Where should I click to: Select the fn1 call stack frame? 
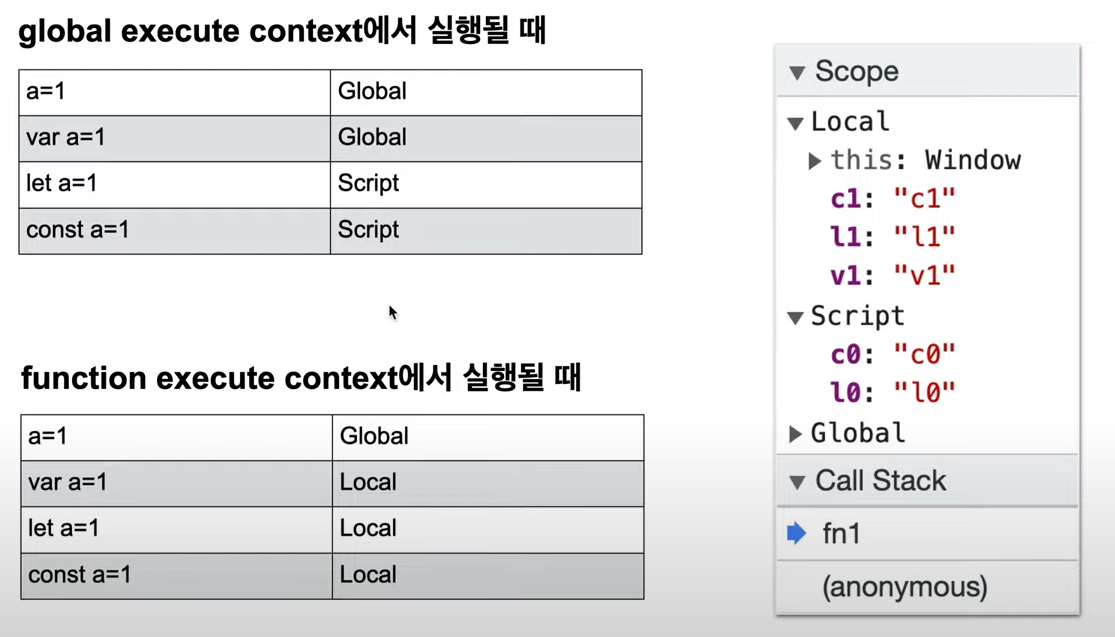[x=928, y=534]
